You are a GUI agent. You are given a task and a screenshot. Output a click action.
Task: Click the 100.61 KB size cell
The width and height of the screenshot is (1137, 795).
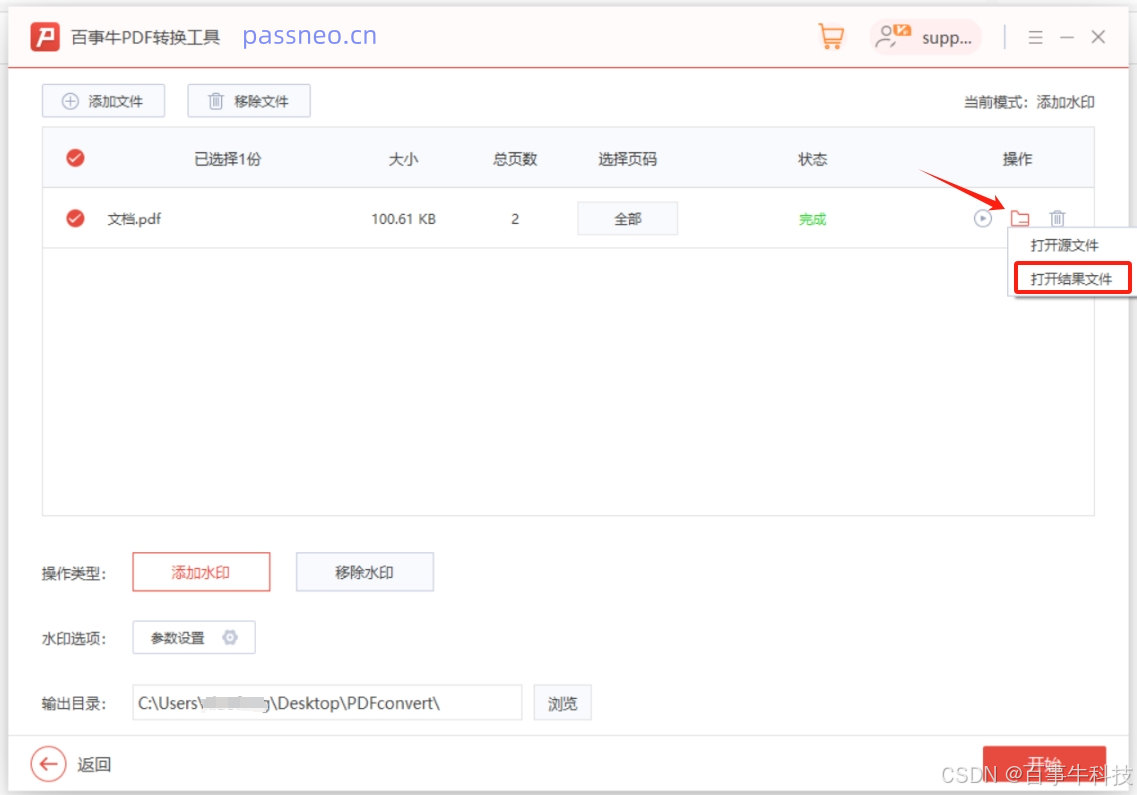click(403, 219)
